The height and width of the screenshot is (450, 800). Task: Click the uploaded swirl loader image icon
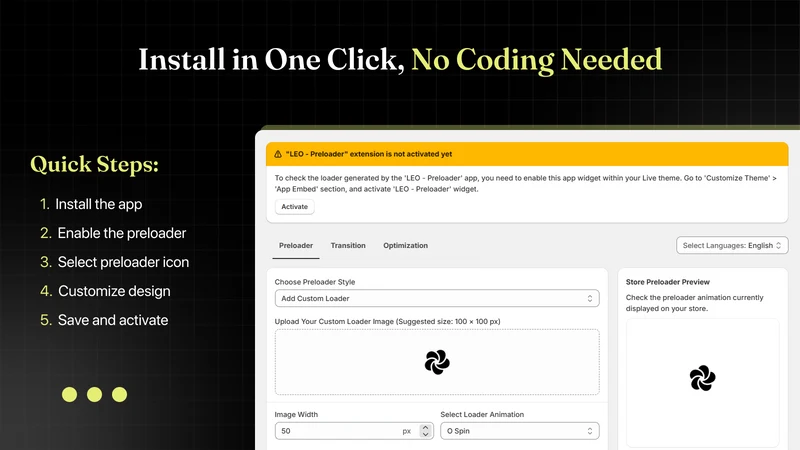pos(437,362)
